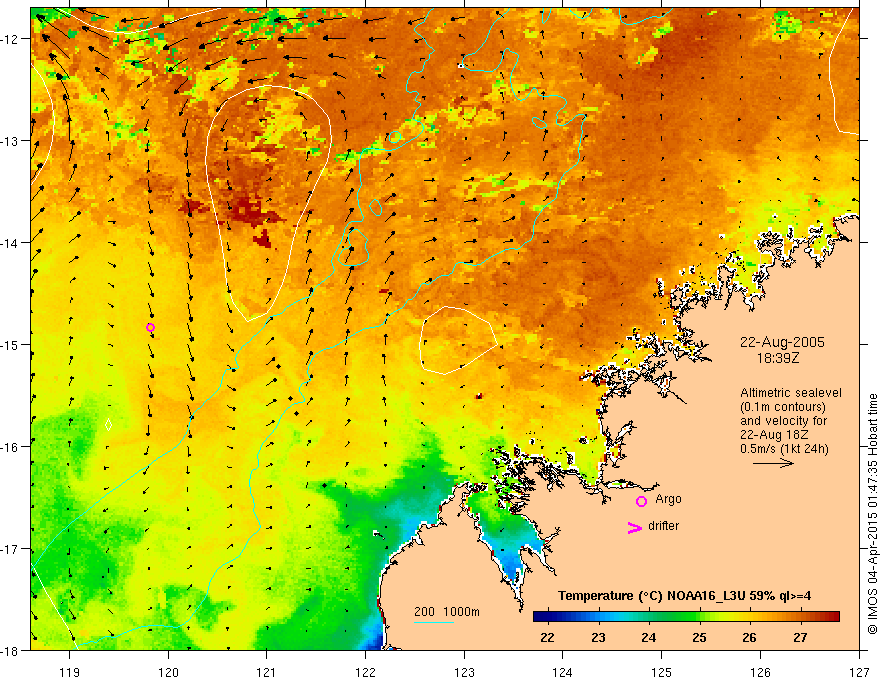880x680 pixels.
Task: Click the colorbar tick label 27
Action: [800, 637]
